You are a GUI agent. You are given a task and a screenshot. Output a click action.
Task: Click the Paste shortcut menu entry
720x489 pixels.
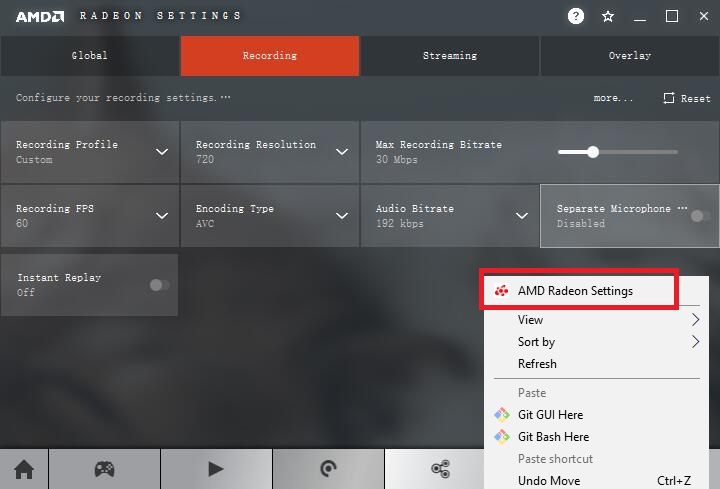tap(596, 459)
